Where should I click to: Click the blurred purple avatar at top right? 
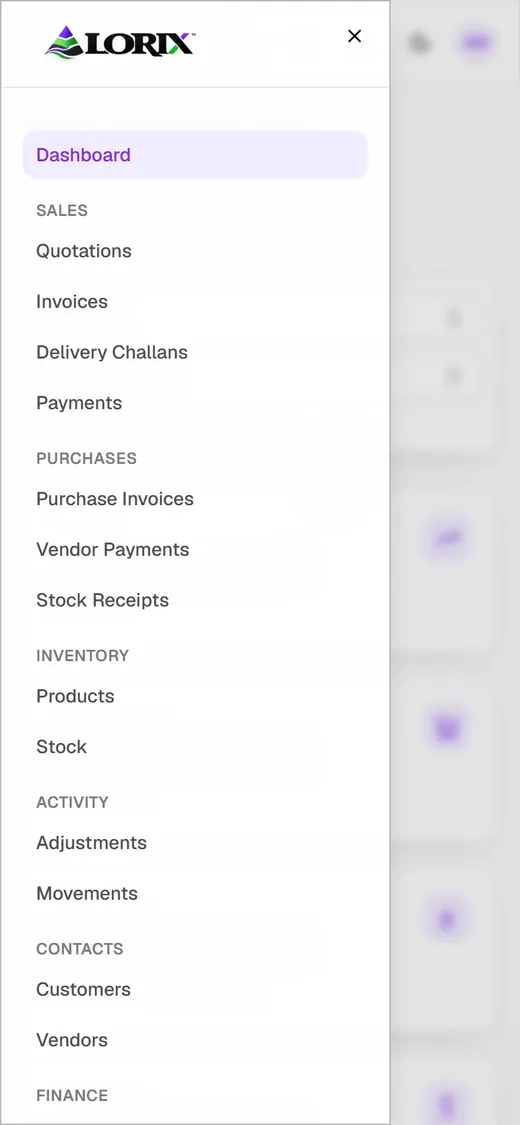(476, 43)
